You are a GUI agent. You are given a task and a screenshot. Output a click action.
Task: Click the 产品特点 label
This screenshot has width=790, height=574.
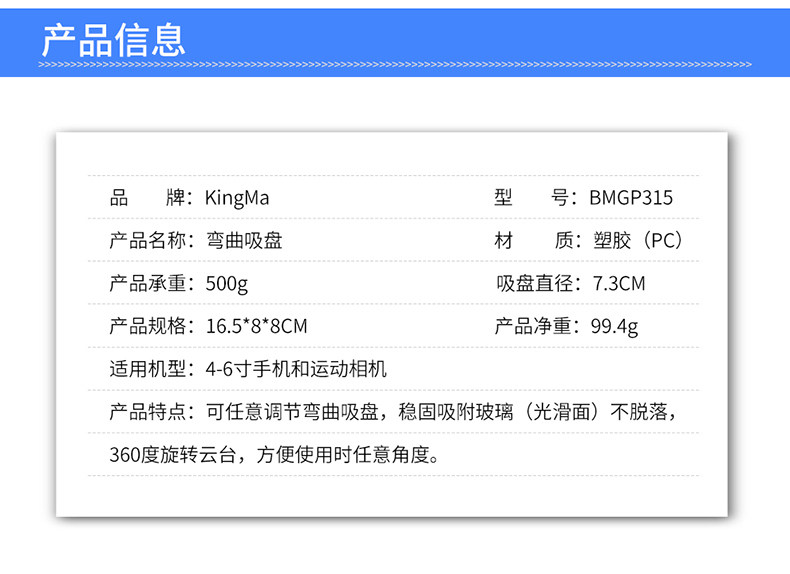click(148, 412)
